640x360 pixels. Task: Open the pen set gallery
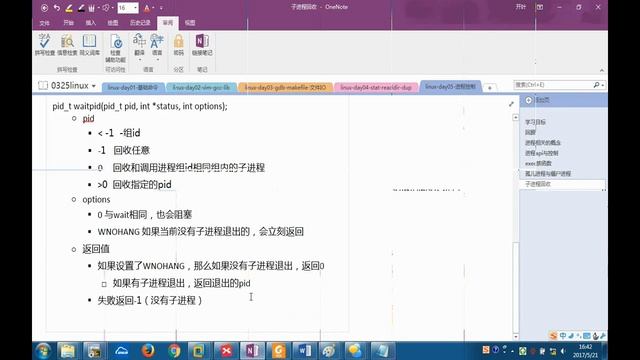click(93, 8)
